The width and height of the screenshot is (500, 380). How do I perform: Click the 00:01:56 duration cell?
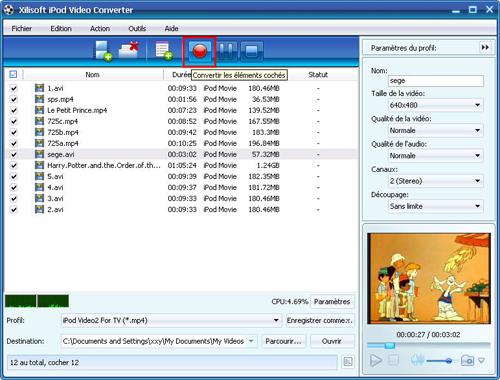(182, 99)
